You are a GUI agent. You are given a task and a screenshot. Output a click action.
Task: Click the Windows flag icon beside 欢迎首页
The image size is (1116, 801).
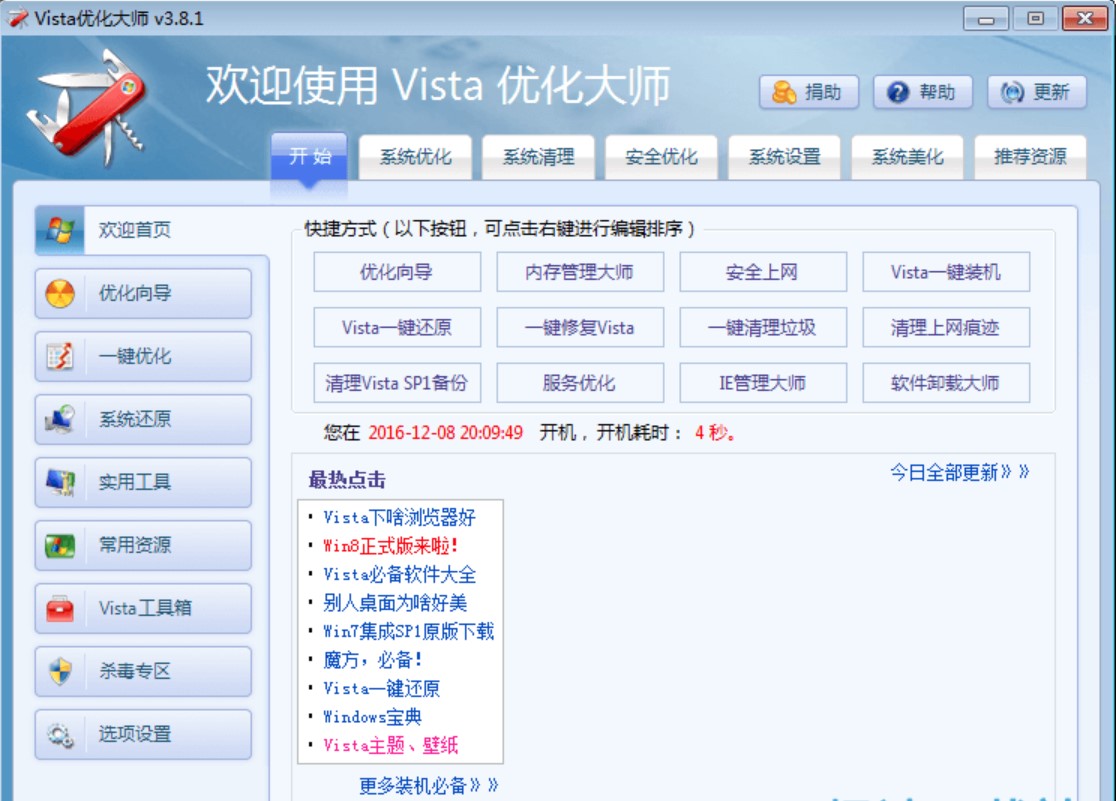point(60,230)
